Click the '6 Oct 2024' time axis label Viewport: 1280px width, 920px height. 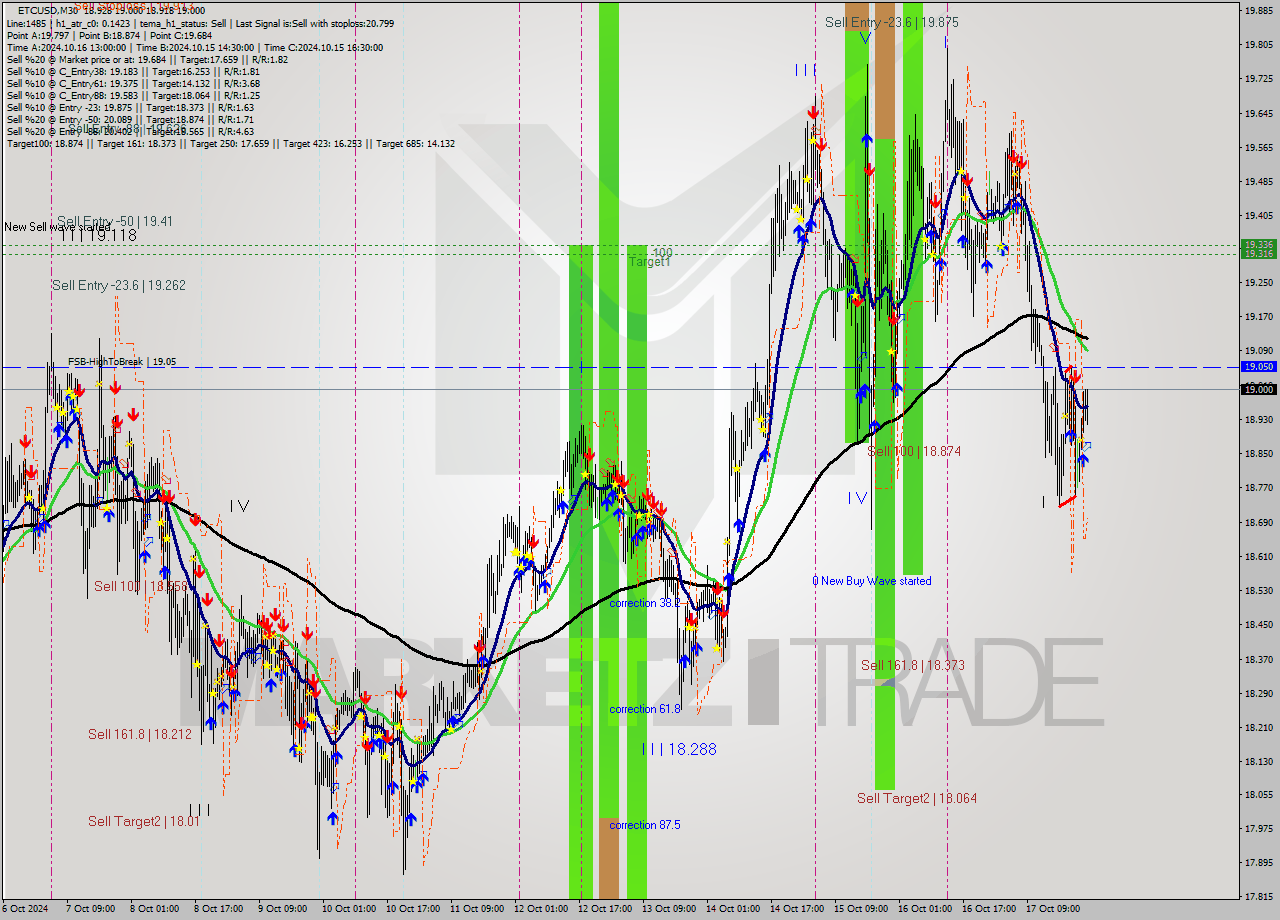[25, 909]
